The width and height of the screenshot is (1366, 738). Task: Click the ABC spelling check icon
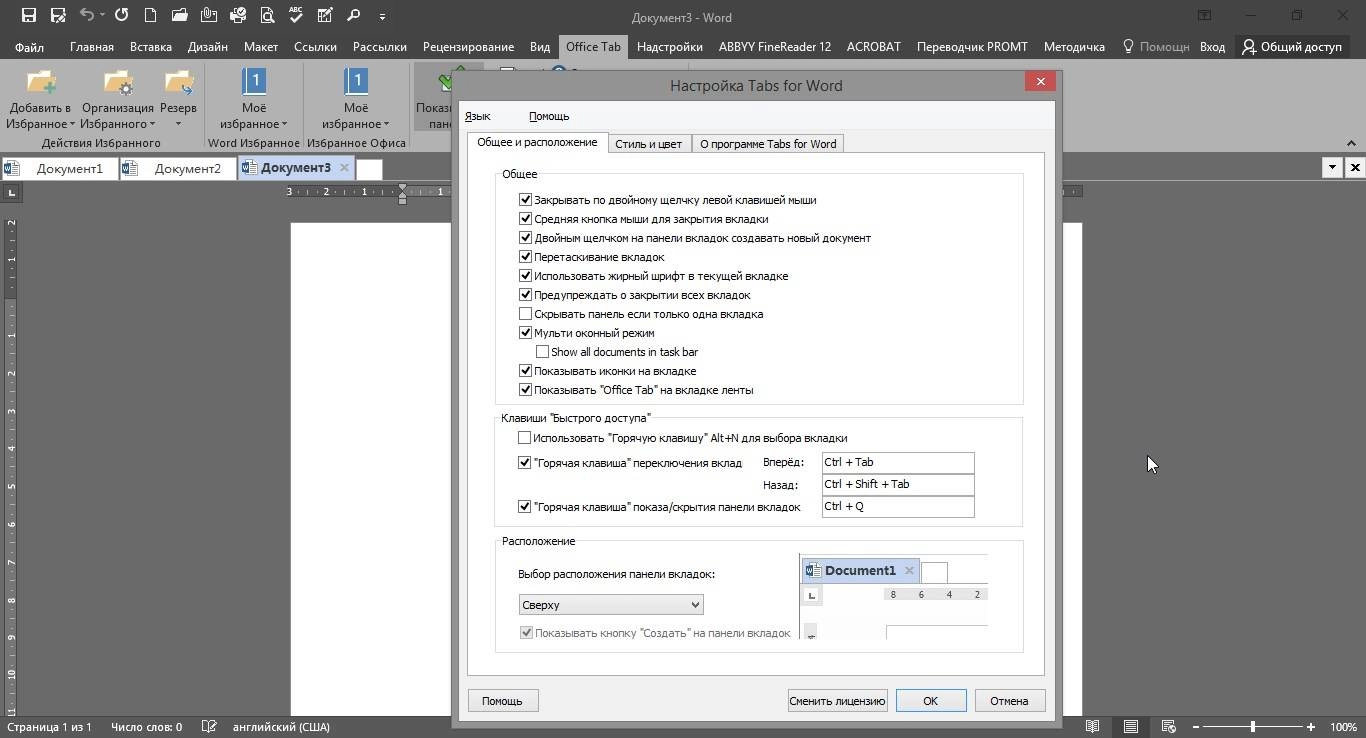point(296,16)
